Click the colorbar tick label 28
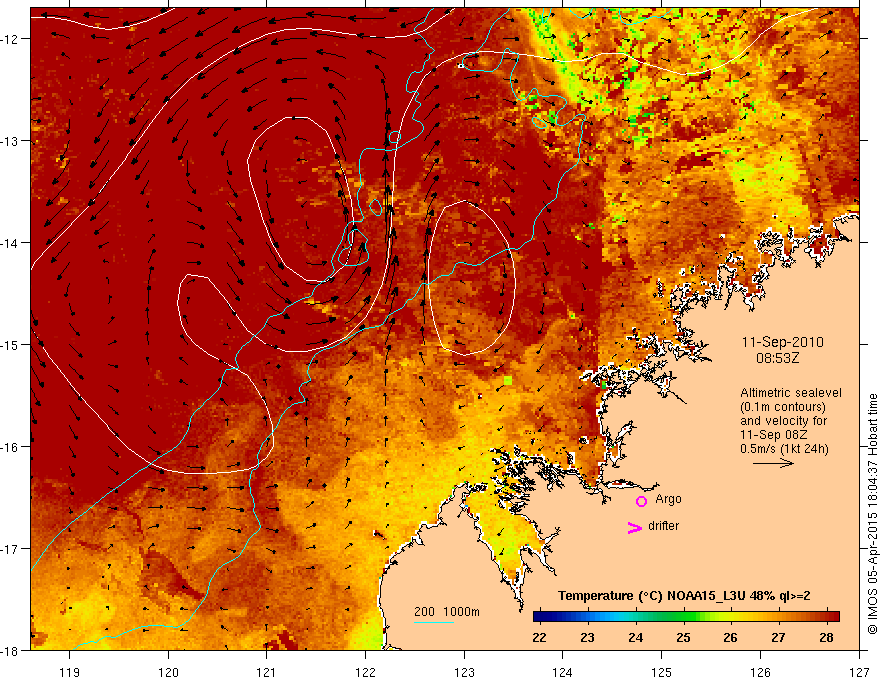 tap(826, 637)
